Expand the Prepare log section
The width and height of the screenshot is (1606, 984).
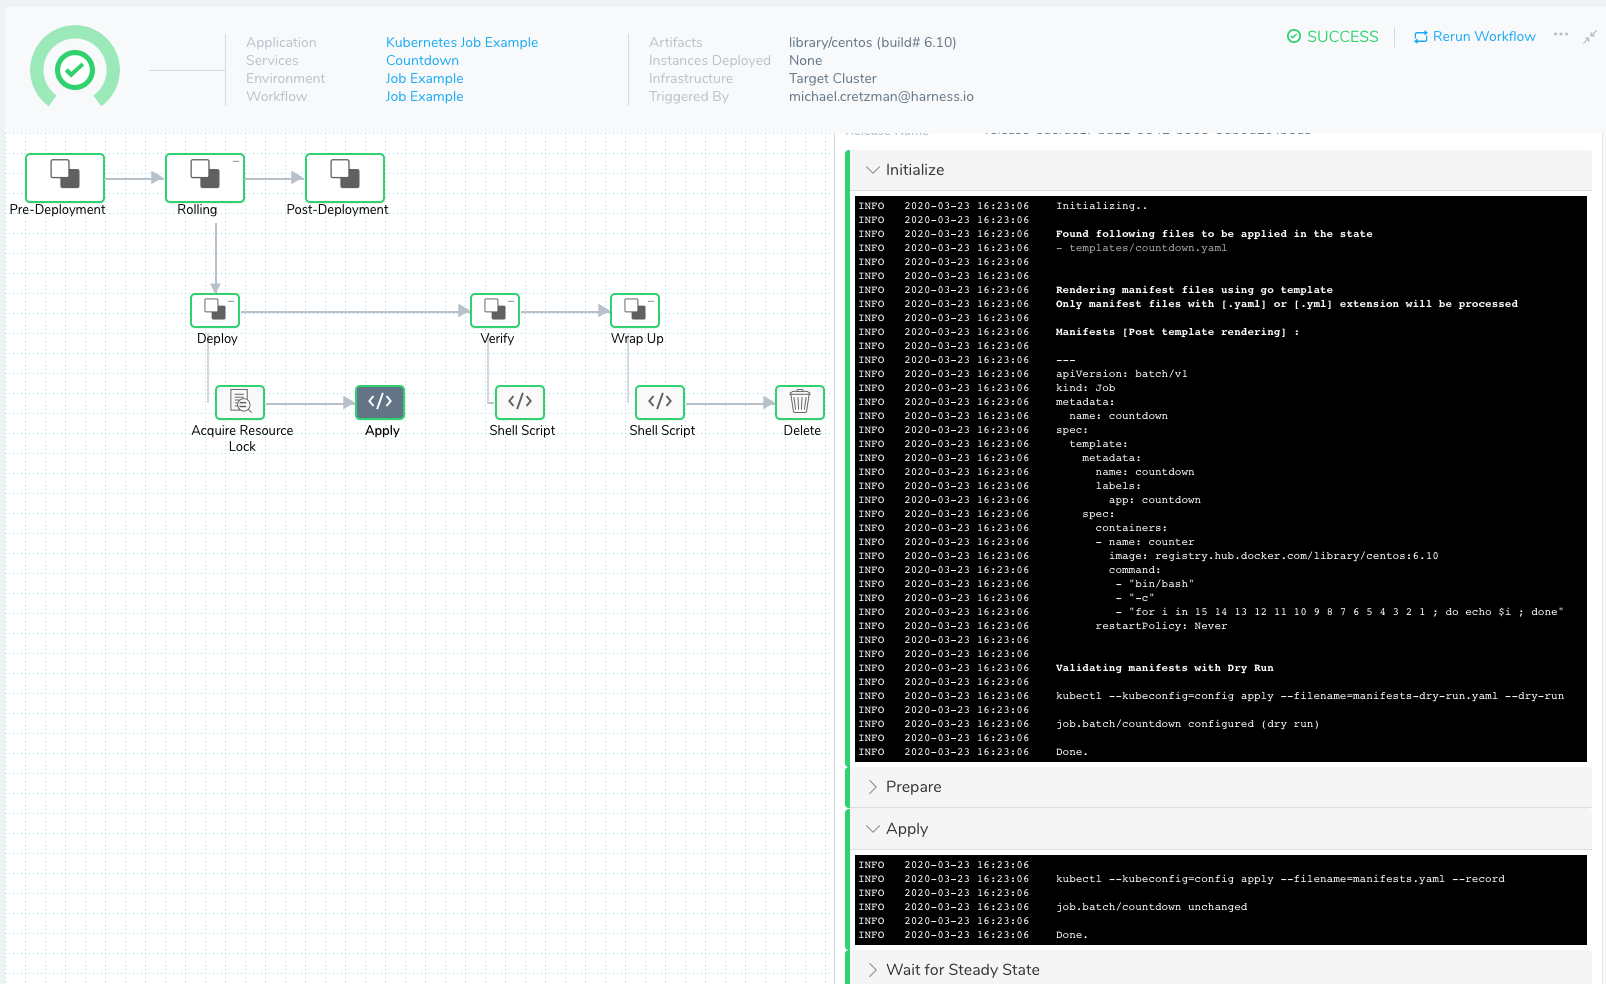[x=1220, y=787]
